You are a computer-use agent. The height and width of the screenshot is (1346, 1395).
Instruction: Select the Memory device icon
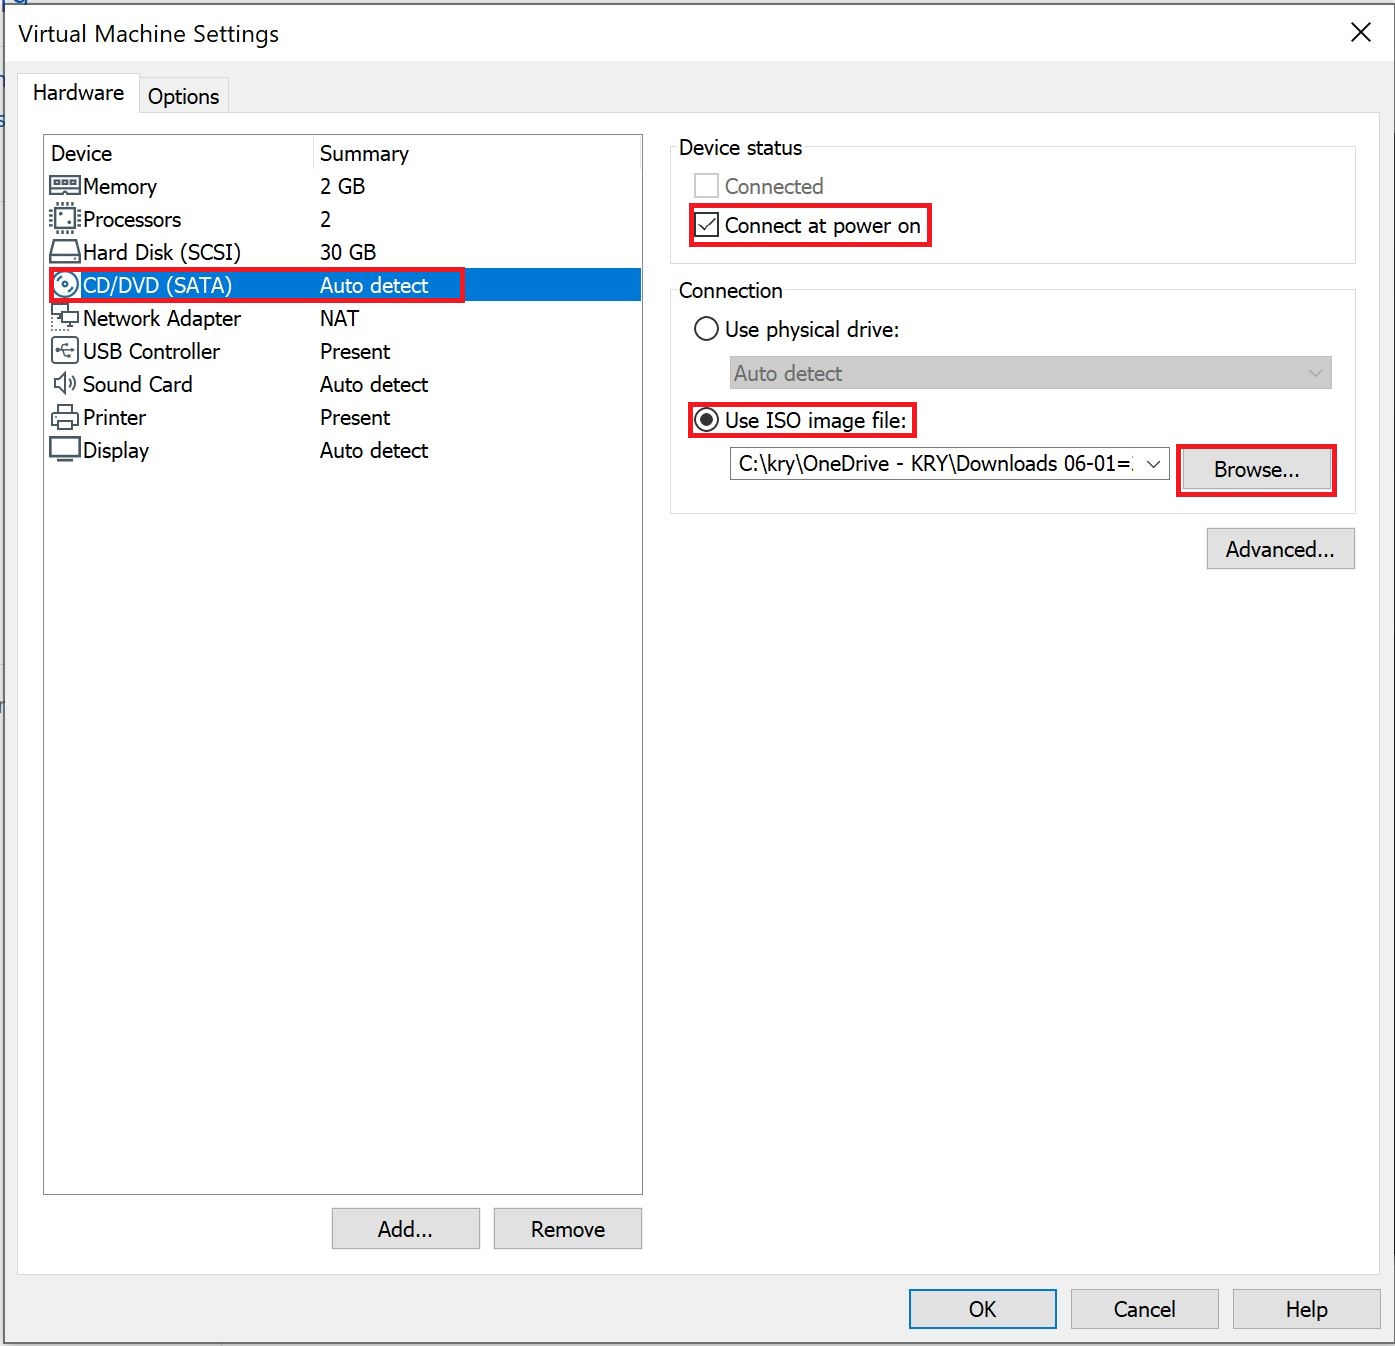64,186
